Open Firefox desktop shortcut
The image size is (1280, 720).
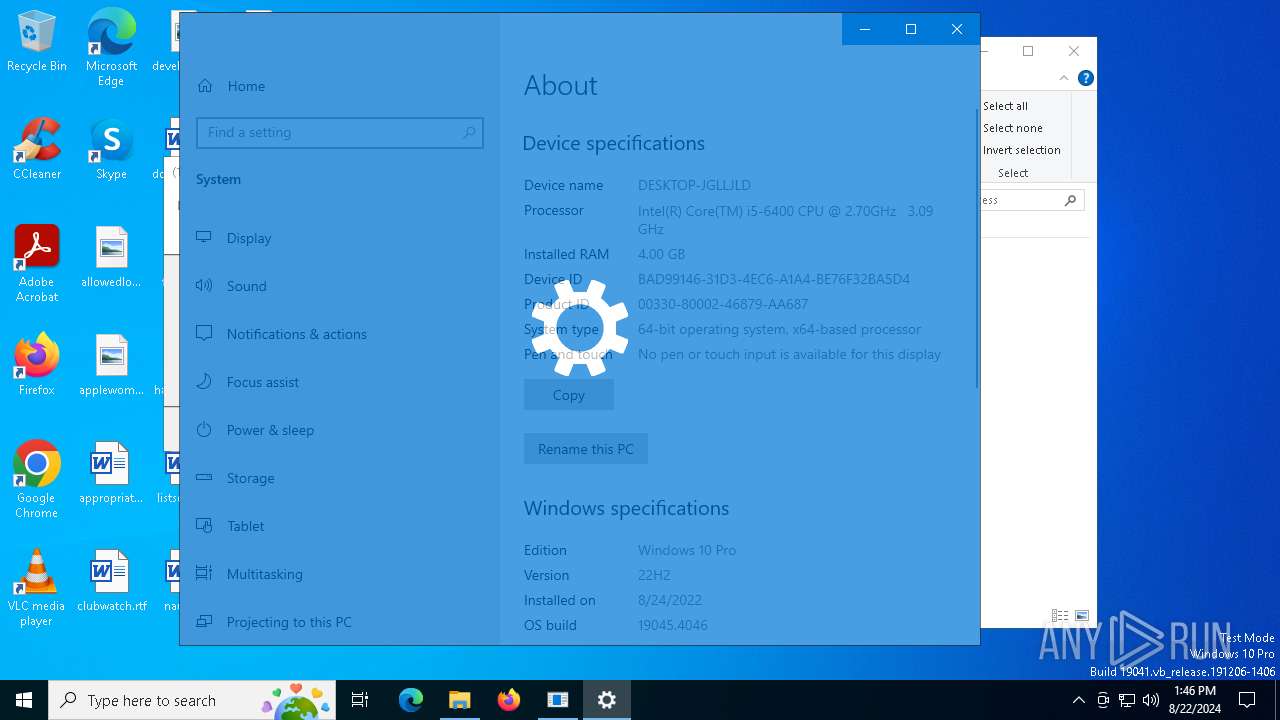[x=37, y=365]
